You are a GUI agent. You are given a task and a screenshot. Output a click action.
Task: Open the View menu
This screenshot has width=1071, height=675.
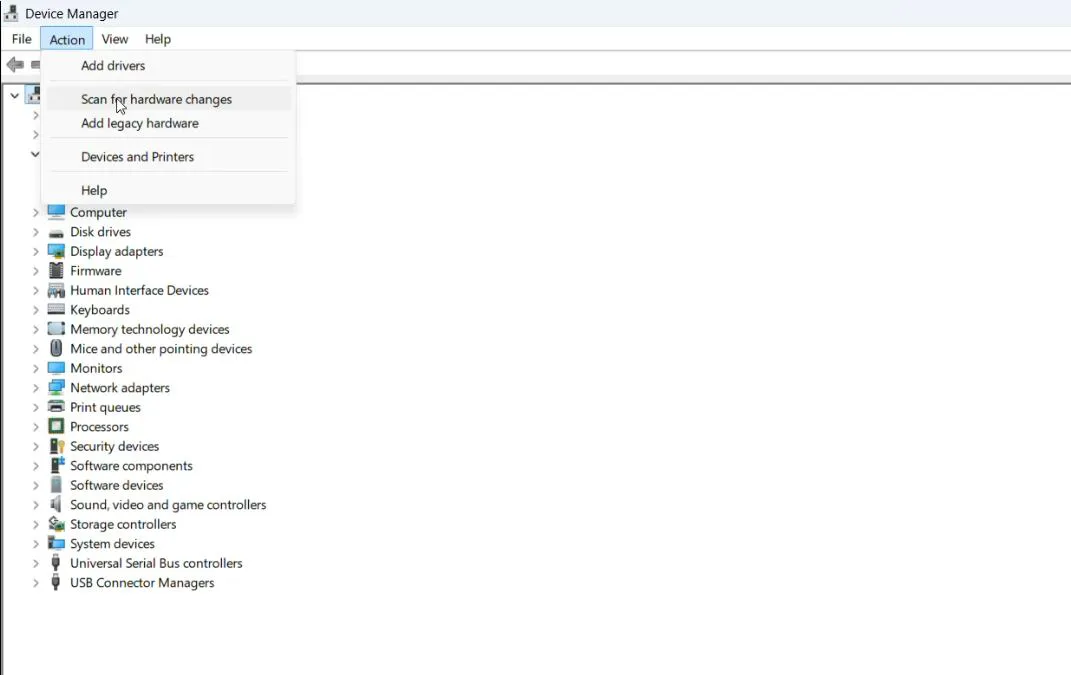114,39
